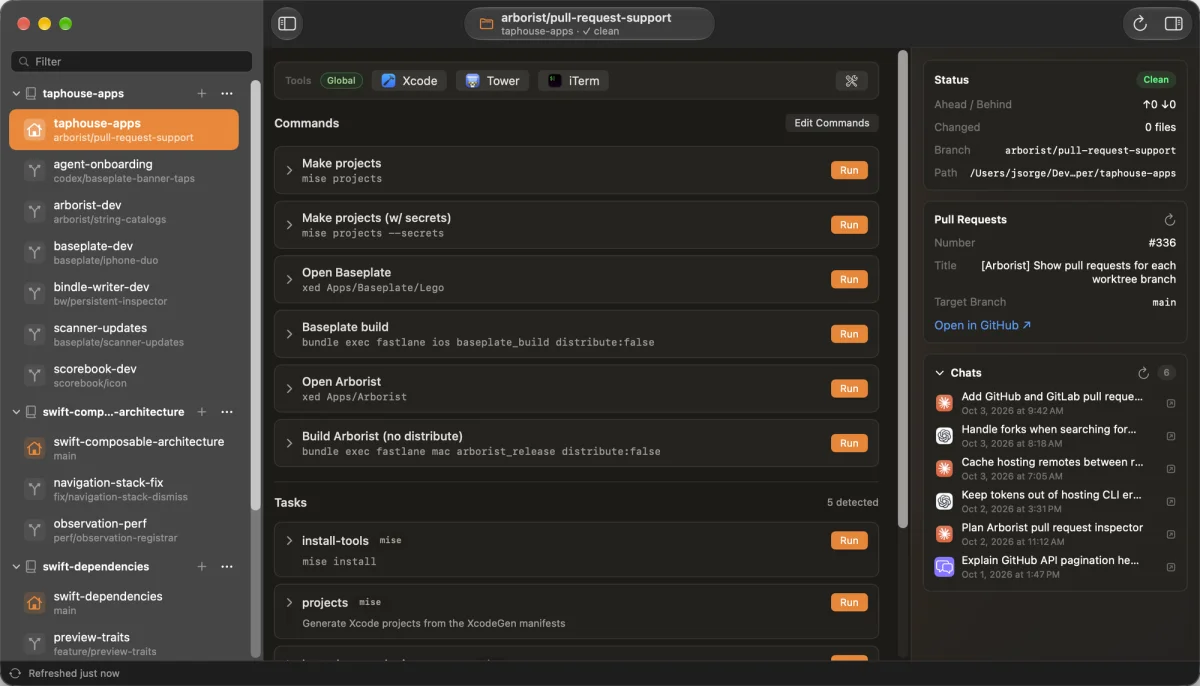
Task: Expand the Open Arborist command
Action: 289,388
